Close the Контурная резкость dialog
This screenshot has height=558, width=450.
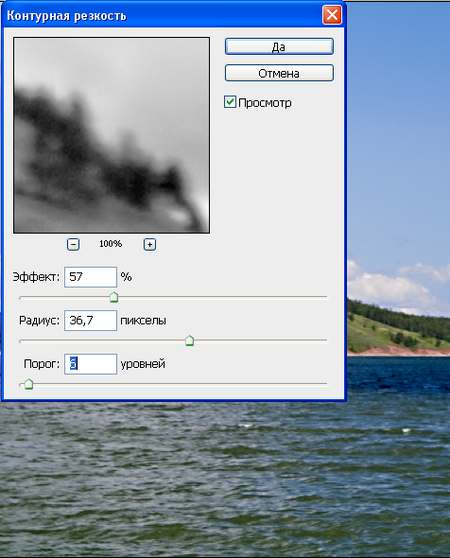pyautogui.click(x=332, y=15)
